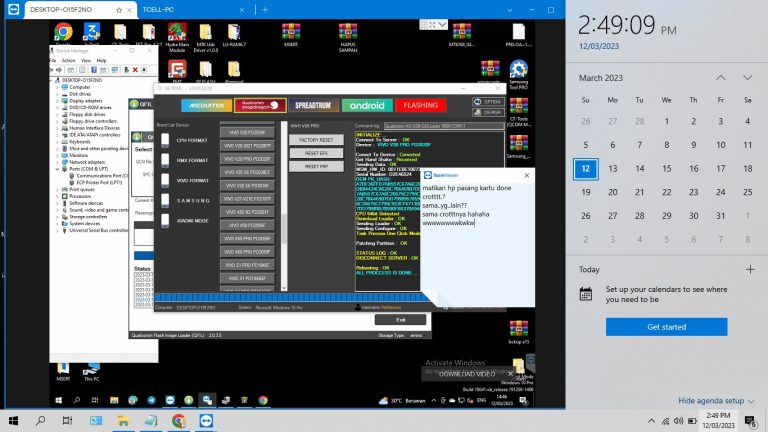Expand Processors node in Device Manager
Screen dimensions: 768x432
click(x=57, y=196)
